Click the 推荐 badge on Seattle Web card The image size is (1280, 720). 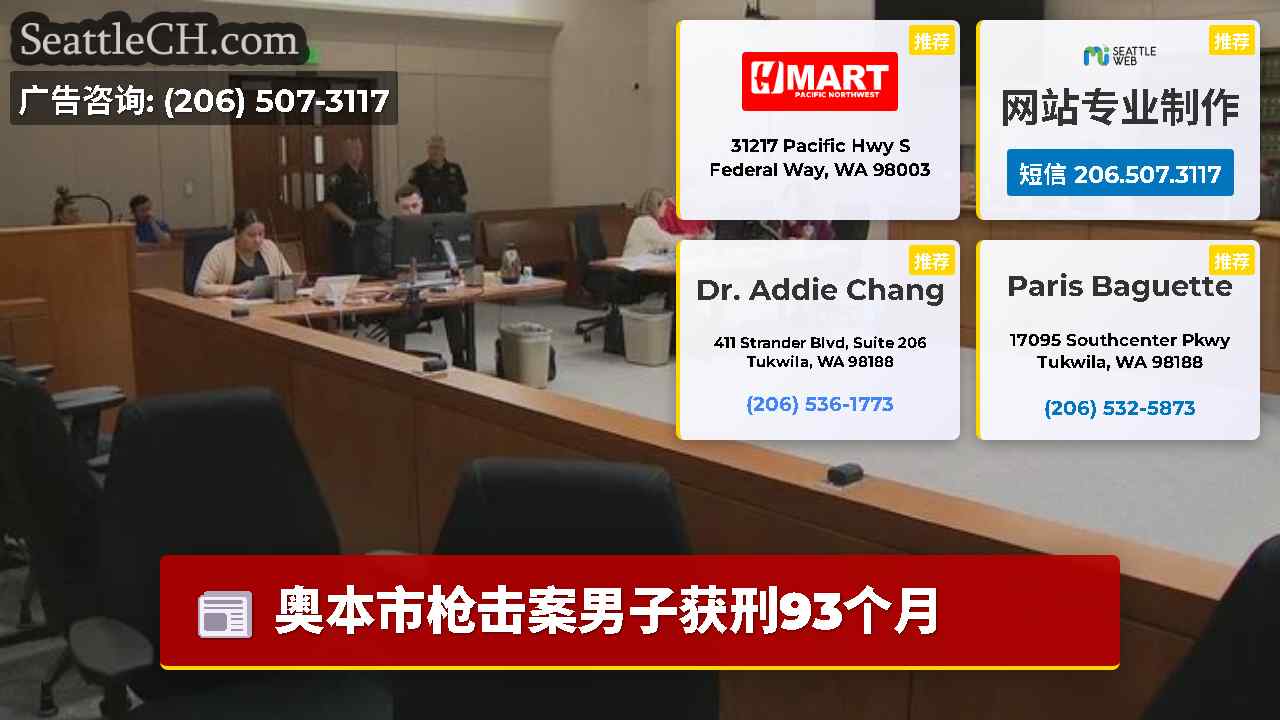(1232, 41)
